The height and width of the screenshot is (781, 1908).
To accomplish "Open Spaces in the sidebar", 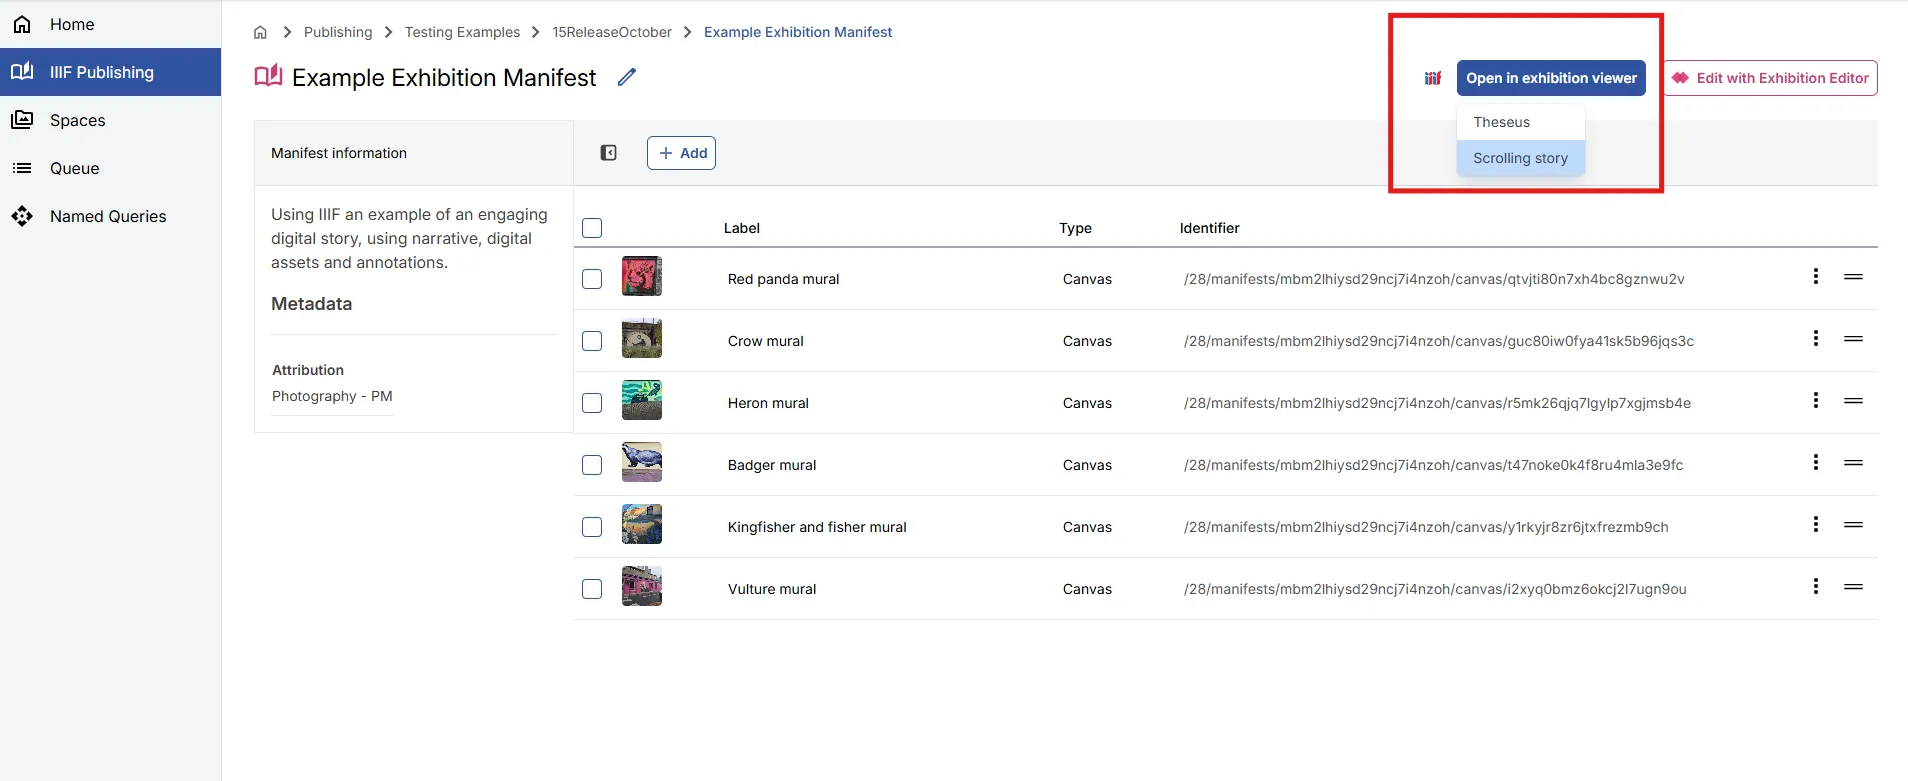I will [110, 120].
